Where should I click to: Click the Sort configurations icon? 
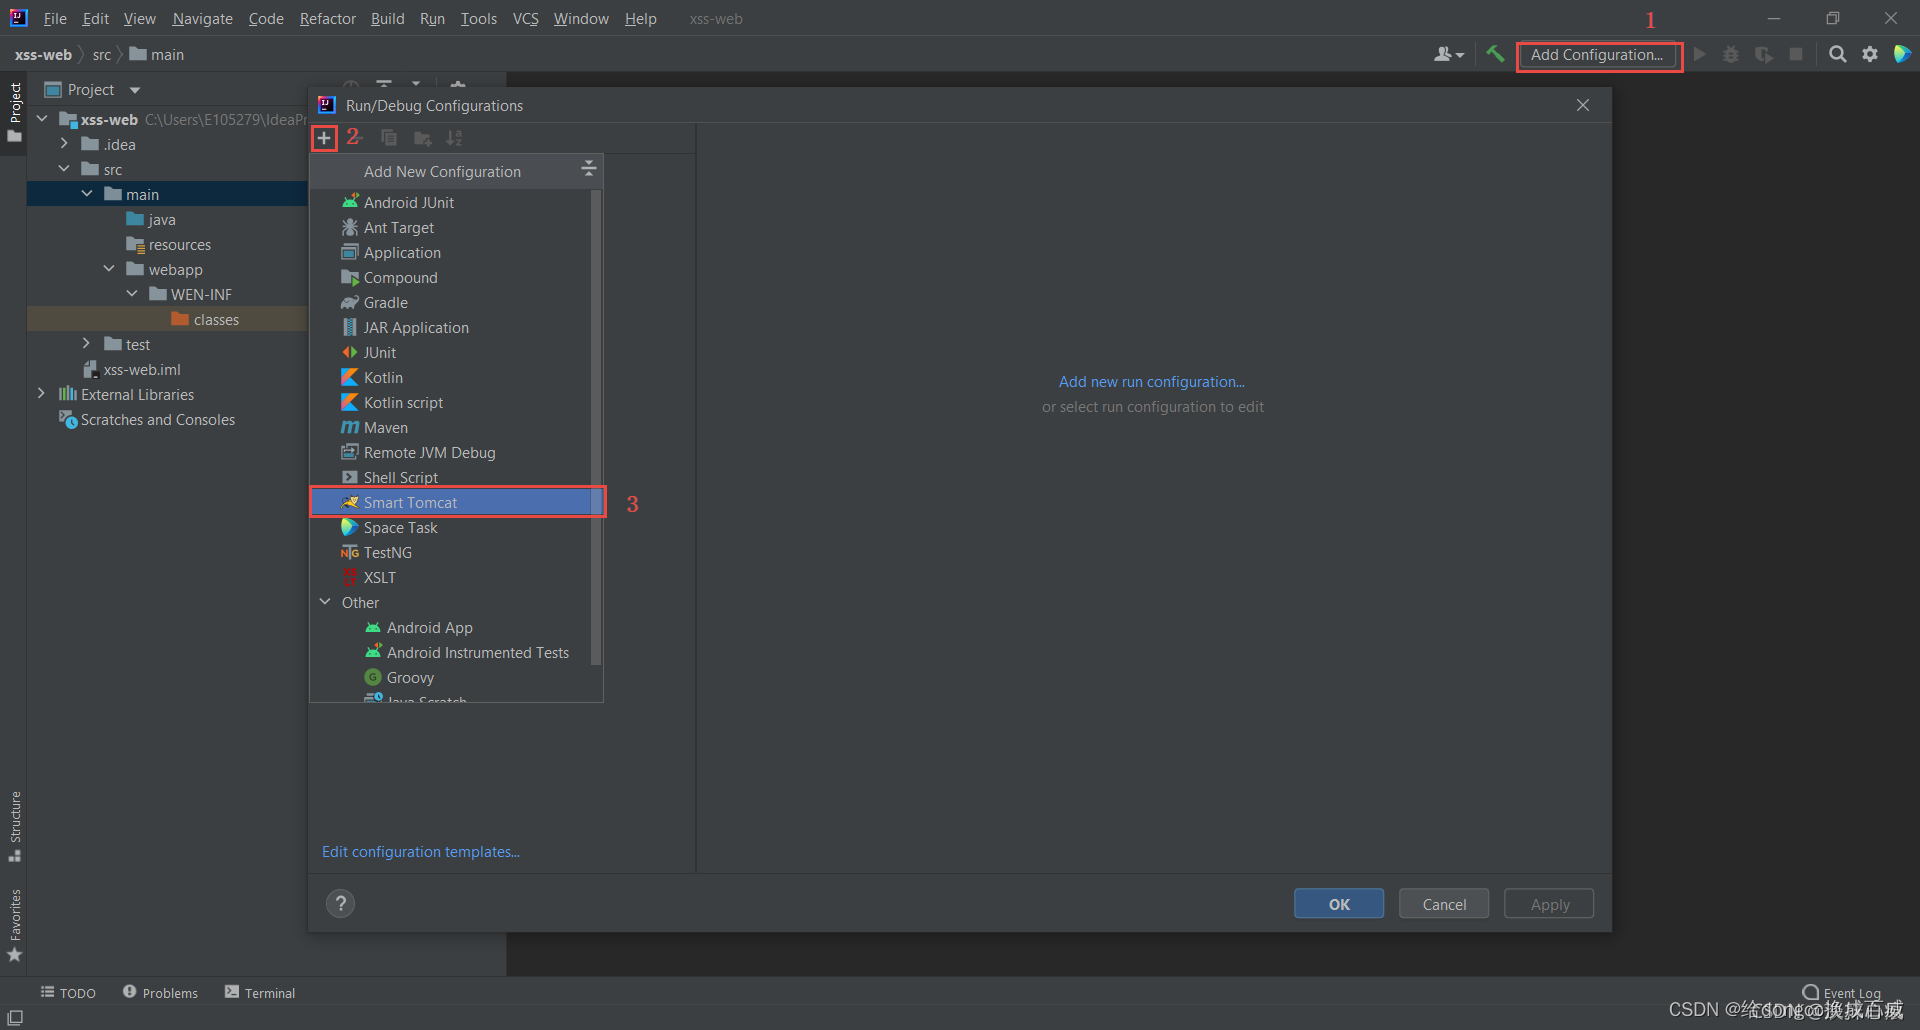(x=455, y=138)
